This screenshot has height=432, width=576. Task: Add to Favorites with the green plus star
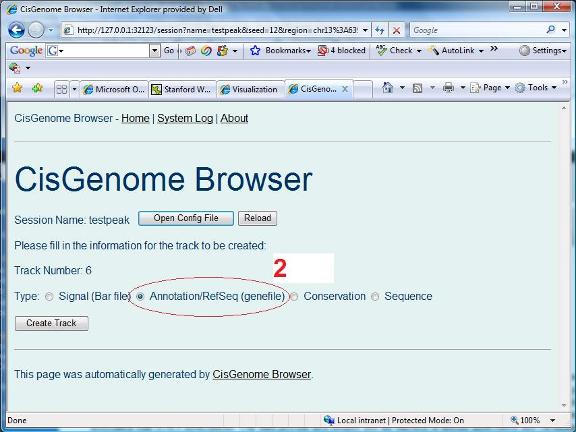coord(37,88)
